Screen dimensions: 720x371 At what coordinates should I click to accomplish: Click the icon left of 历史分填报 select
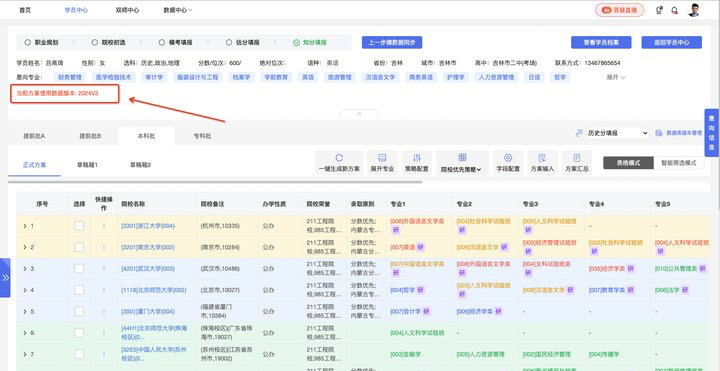pyautogui.click(x=579, y=133)
